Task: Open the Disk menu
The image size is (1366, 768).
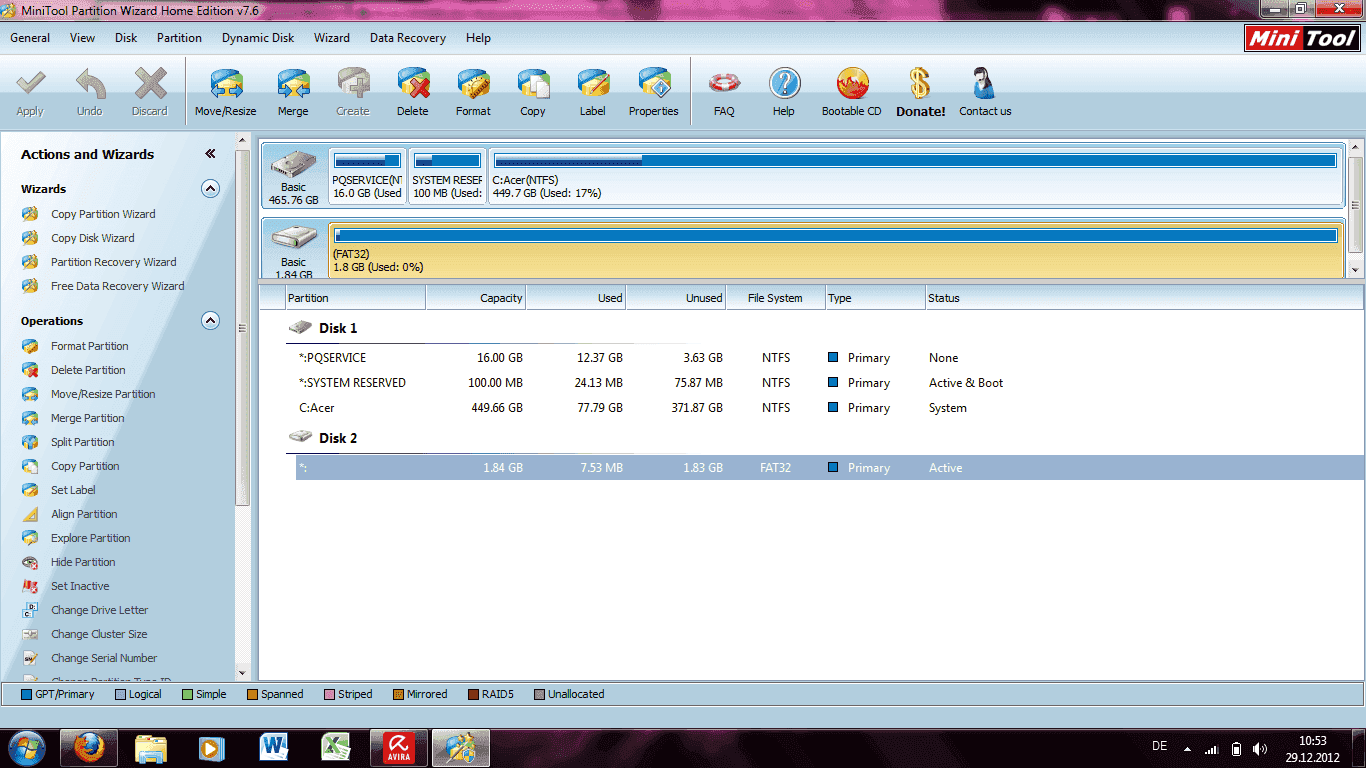Action: [x=126, y=38]
